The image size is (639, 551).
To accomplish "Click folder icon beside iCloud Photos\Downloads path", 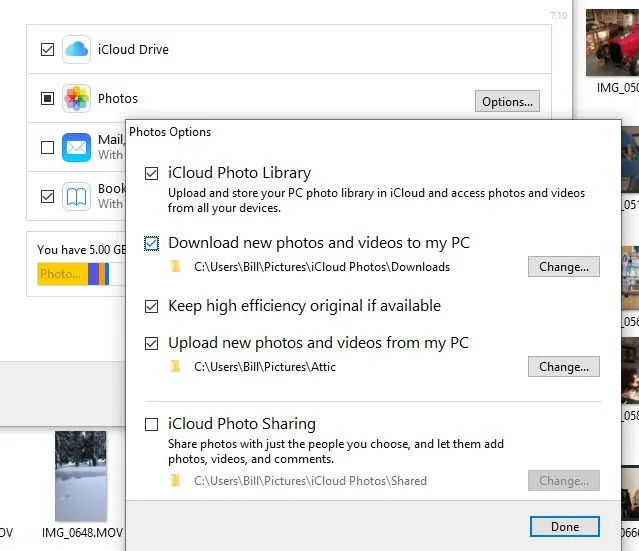I will (x=176, y=267).
